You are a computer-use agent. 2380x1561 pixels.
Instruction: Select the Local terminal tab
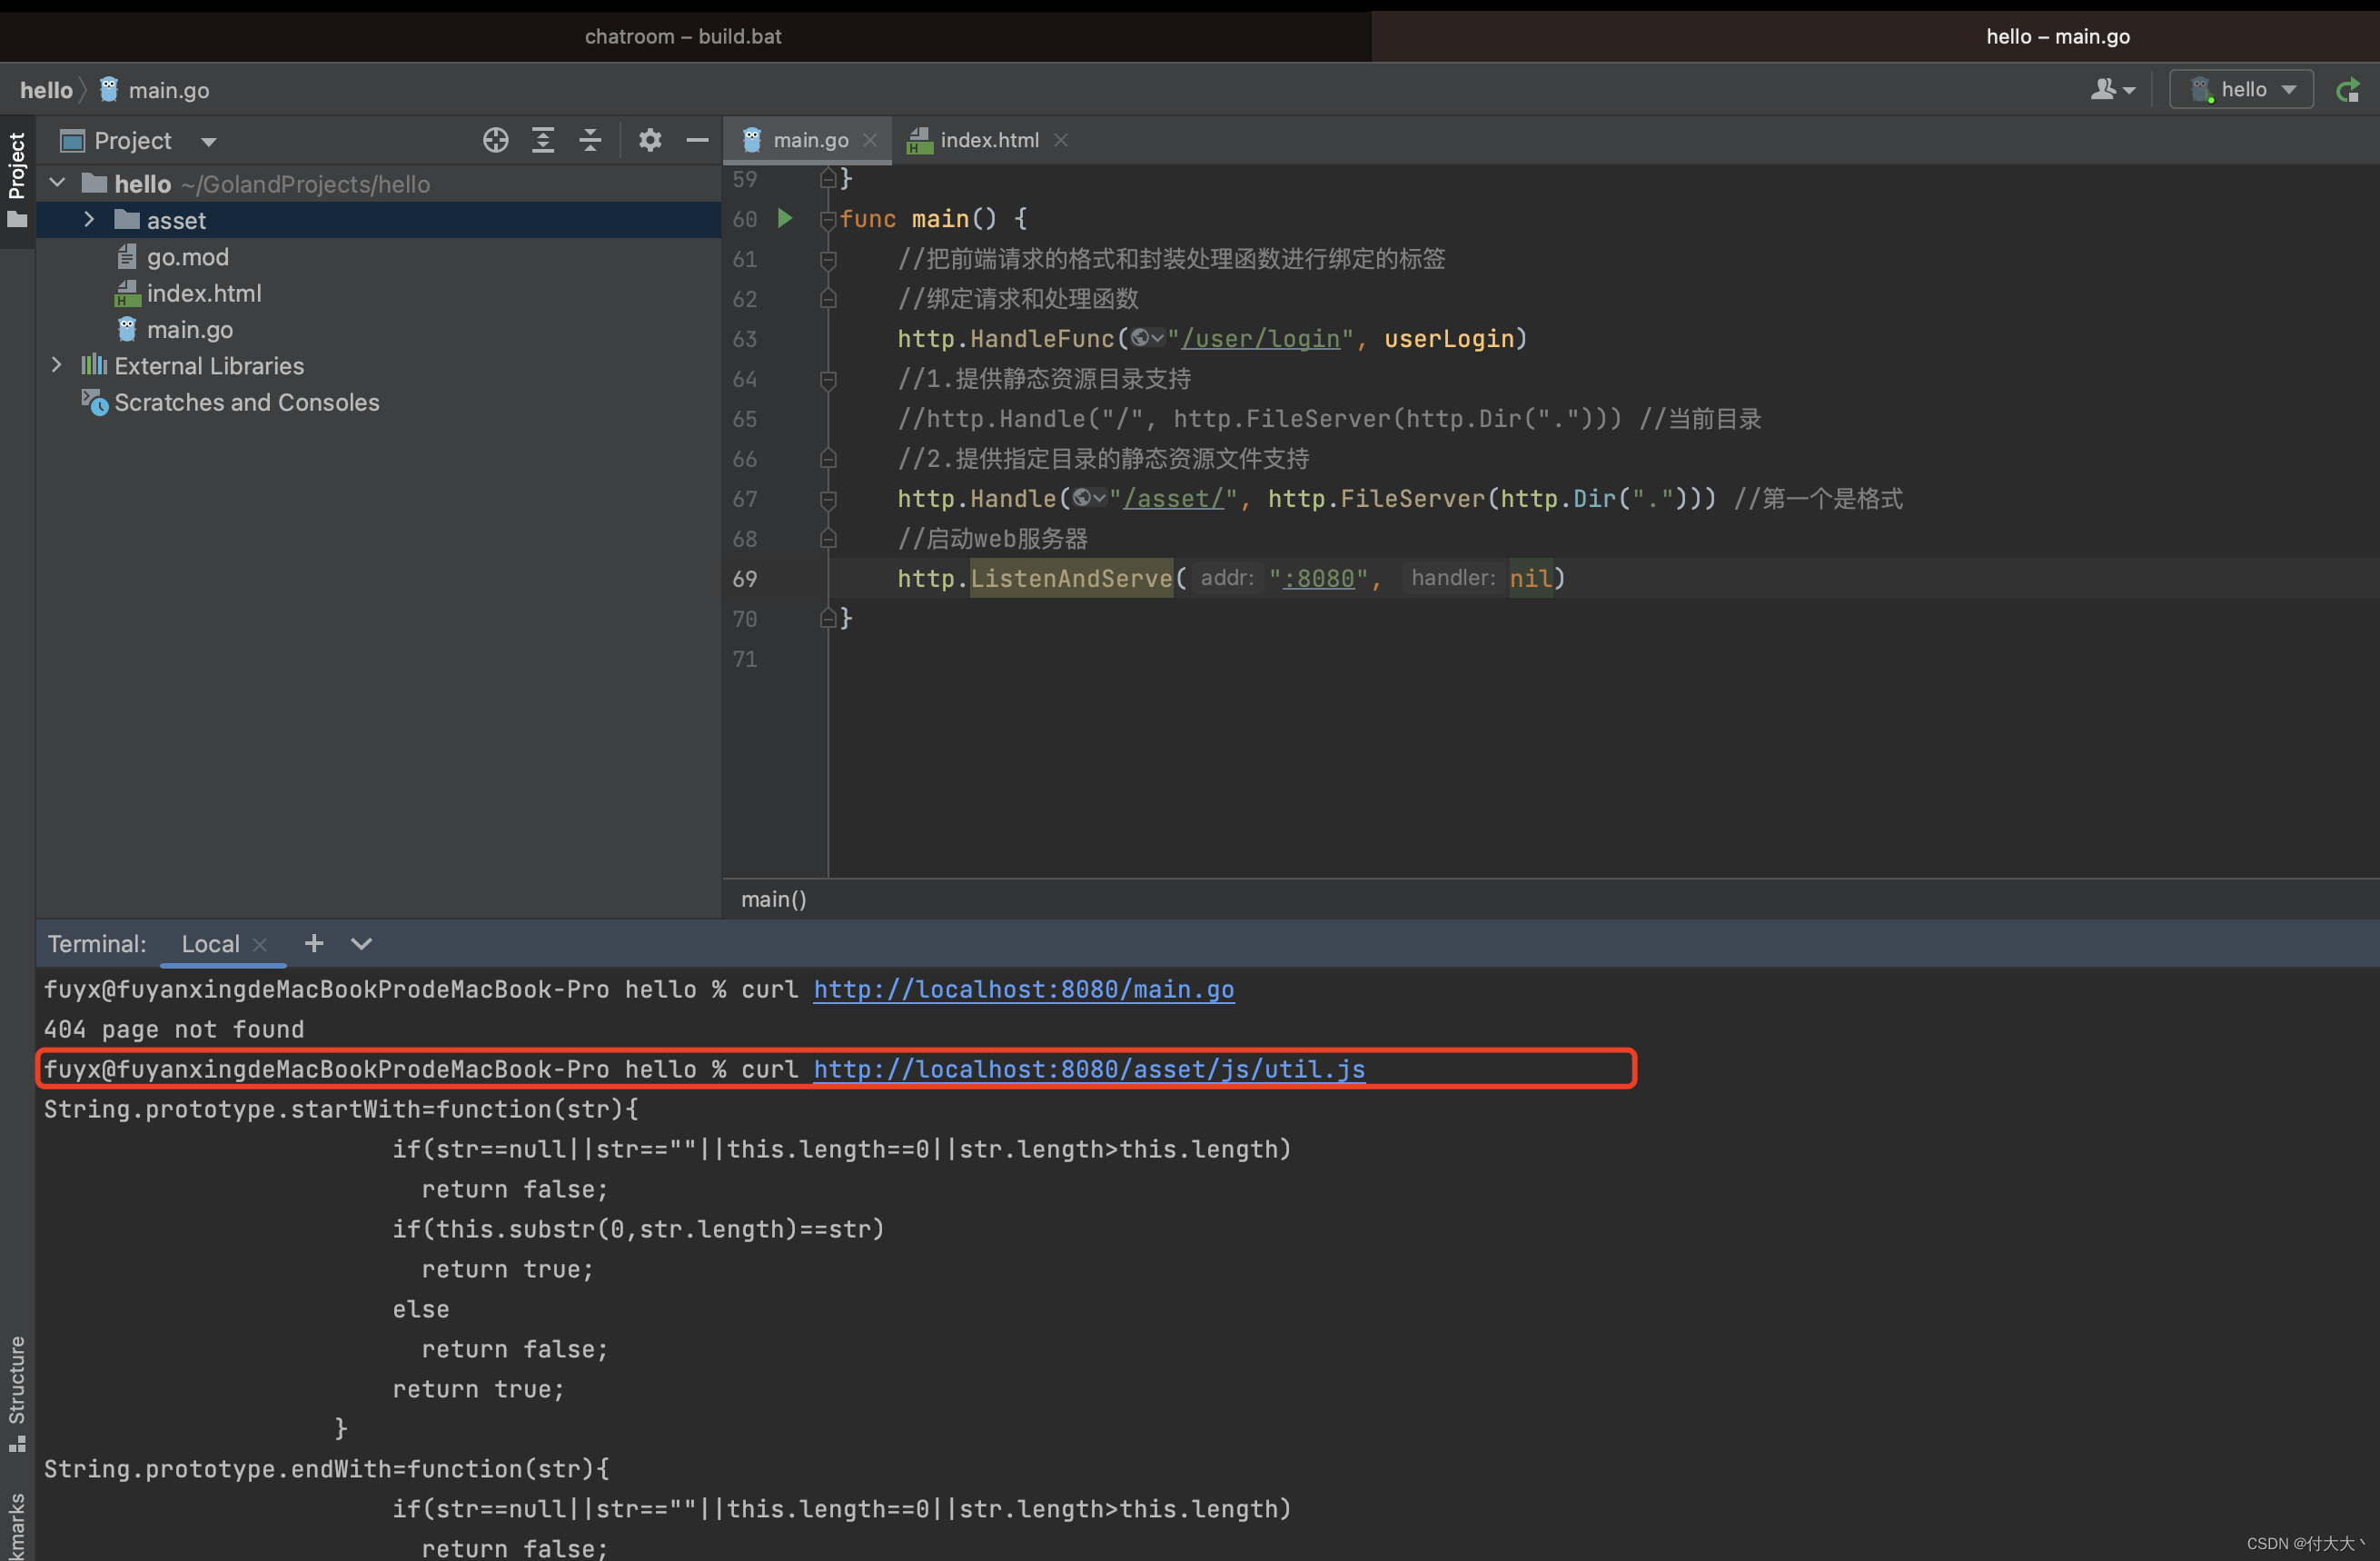210,944
